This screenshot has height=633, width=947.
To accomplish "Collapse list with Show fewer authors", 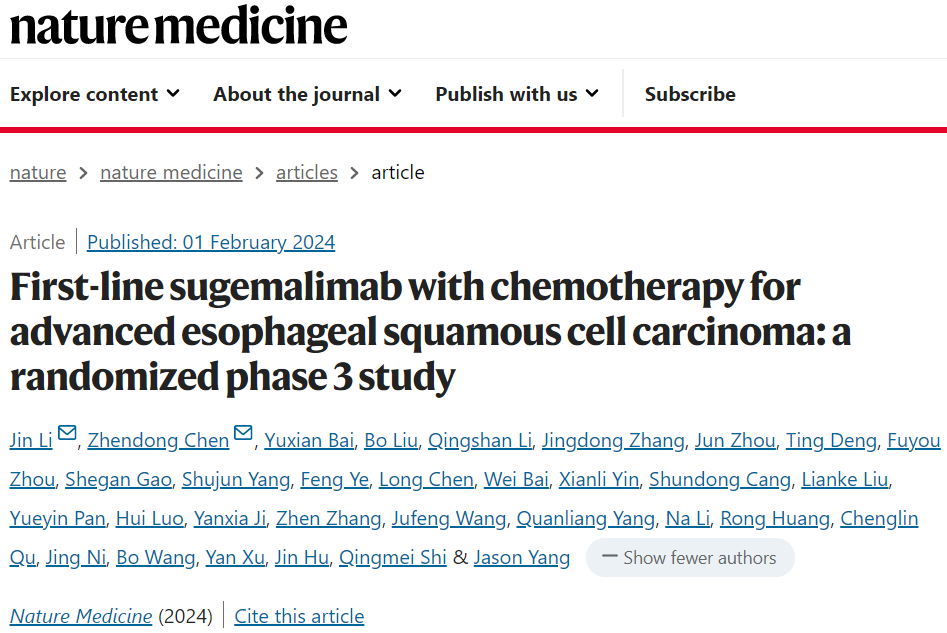I will (690, 557).
